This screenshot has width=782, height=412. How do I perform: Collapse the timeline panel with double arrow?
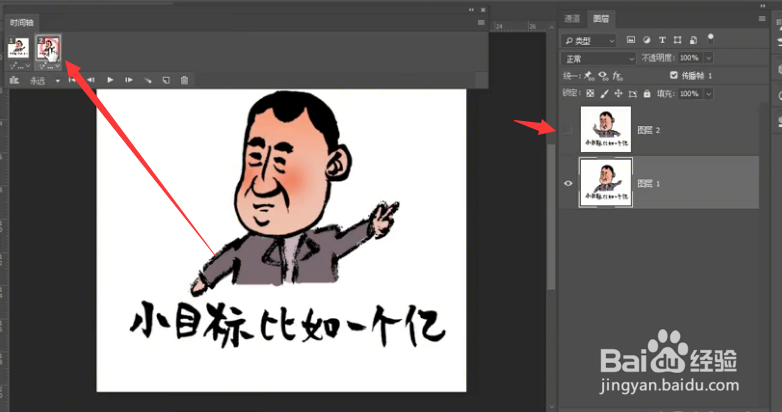point(471,10)
